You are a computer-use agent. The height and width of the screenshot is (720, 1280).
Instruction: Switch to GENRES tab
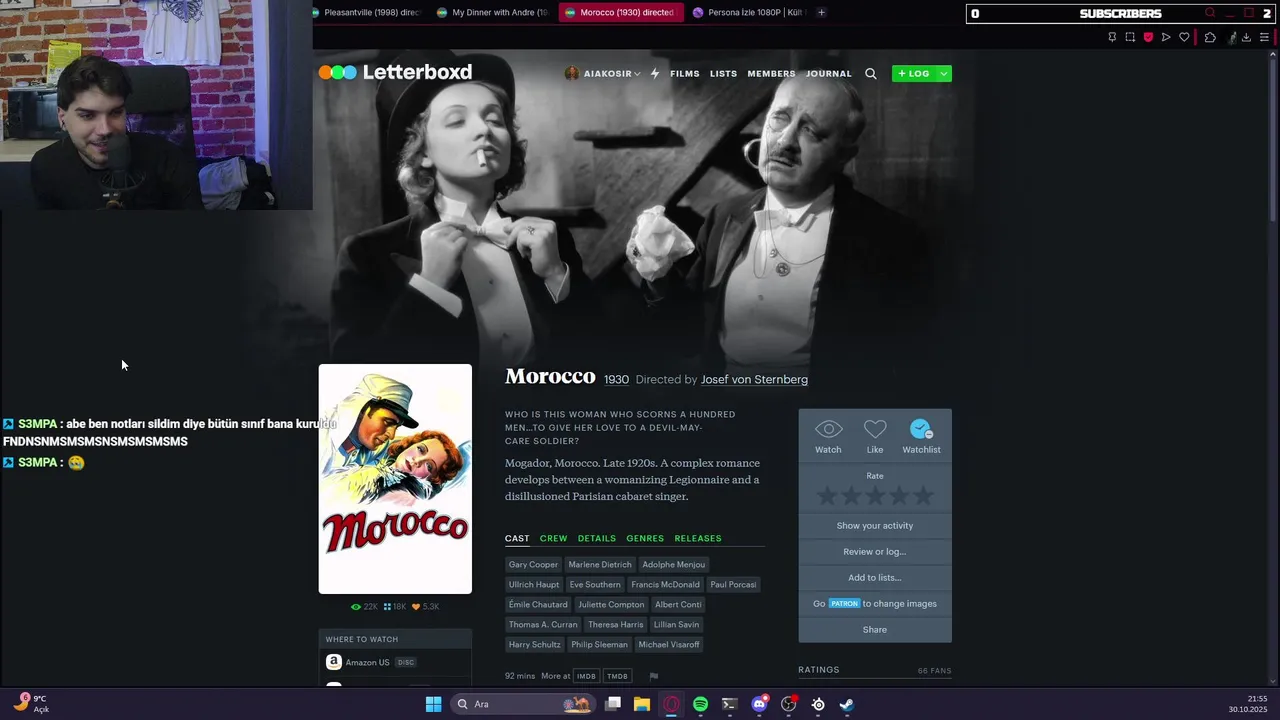click(x=645, y=538)
